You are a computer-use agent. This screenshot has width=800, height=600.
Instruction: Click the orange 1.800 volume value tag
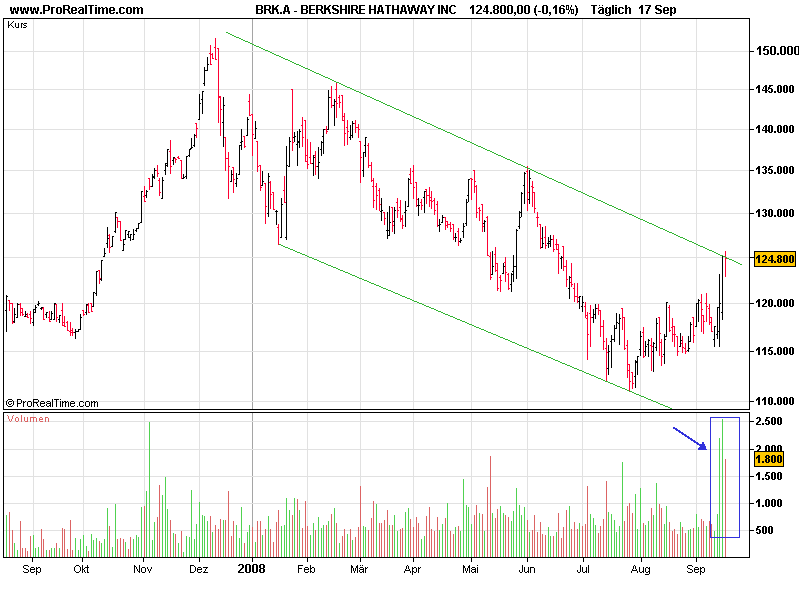coord(768,459)
